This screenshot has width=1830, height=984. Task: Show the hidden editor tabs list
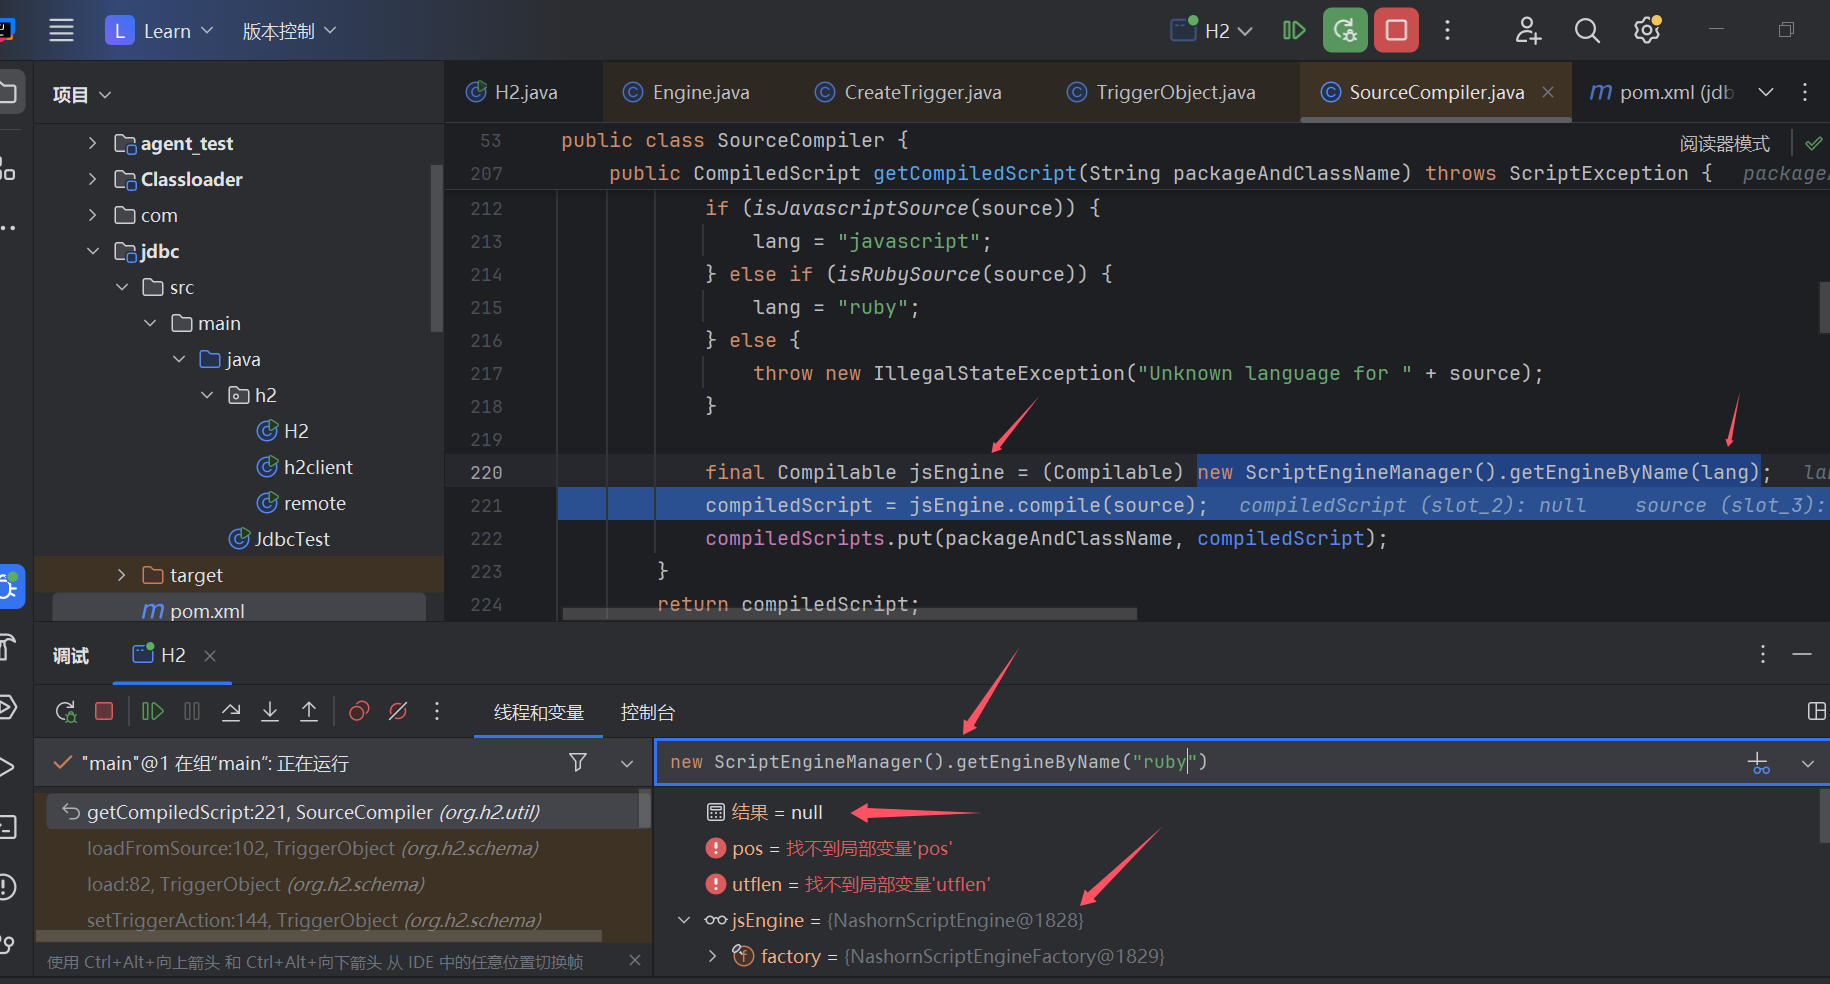1766,92
